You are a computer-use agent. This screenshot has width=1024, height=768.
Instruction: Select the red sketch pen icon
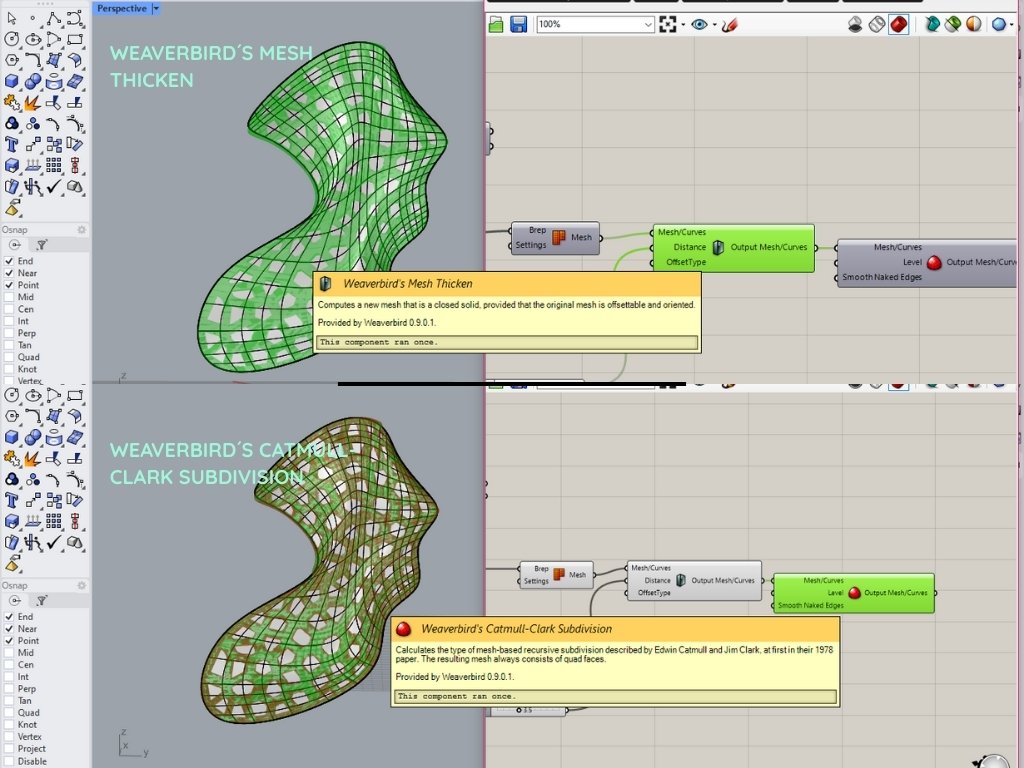point(729,24)
